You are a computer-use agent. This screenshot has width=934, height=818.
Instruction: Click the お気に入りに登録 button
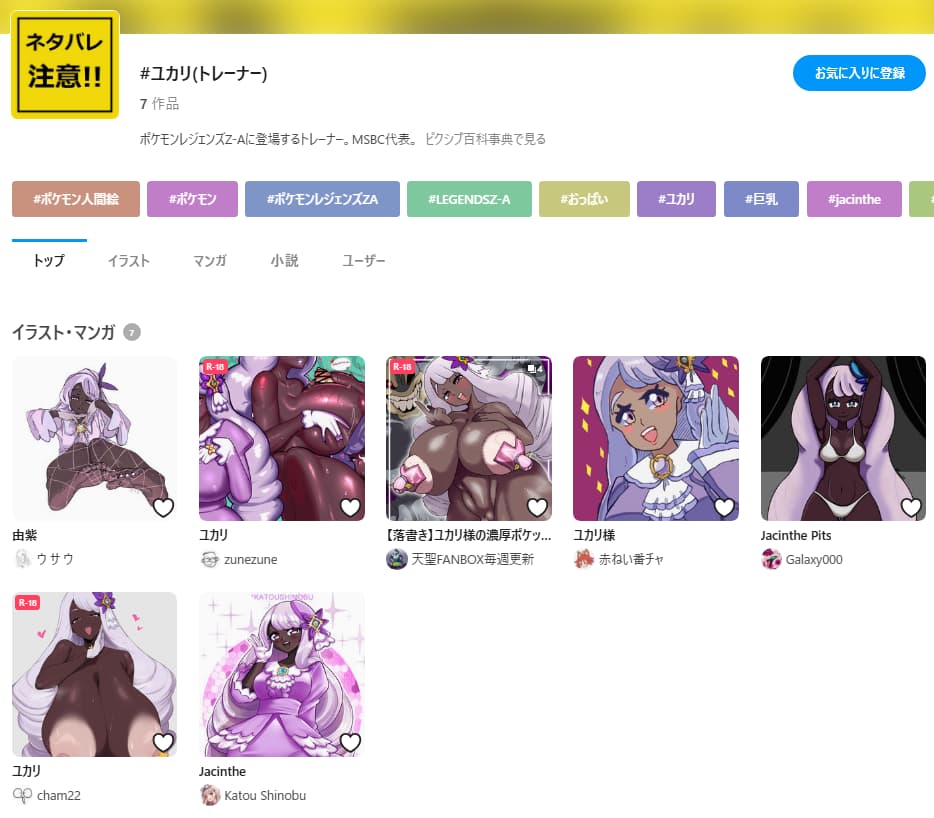click(x=859, y=73)
